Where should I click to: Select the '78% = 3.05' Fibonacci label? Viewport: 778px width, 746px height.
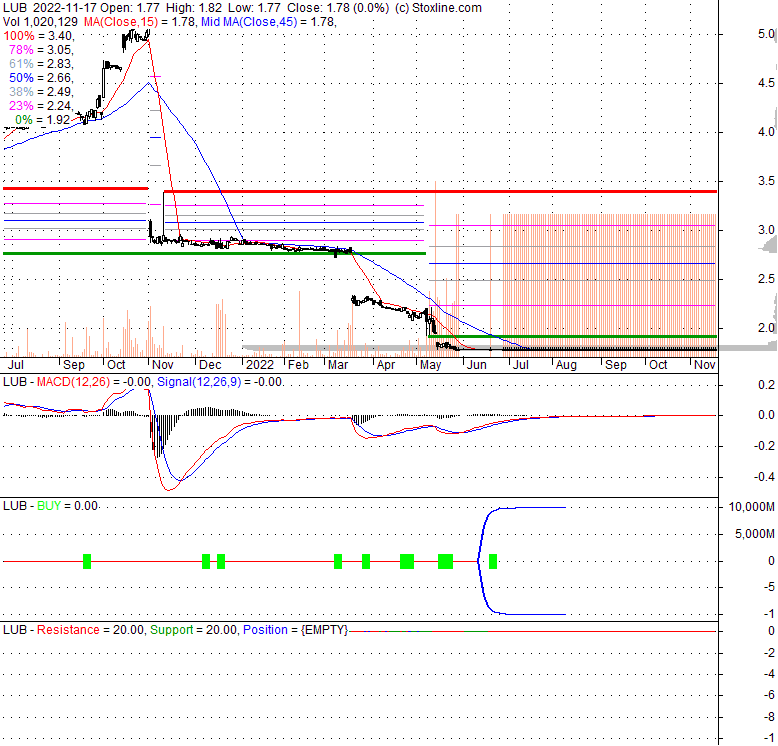click(41, 50)
